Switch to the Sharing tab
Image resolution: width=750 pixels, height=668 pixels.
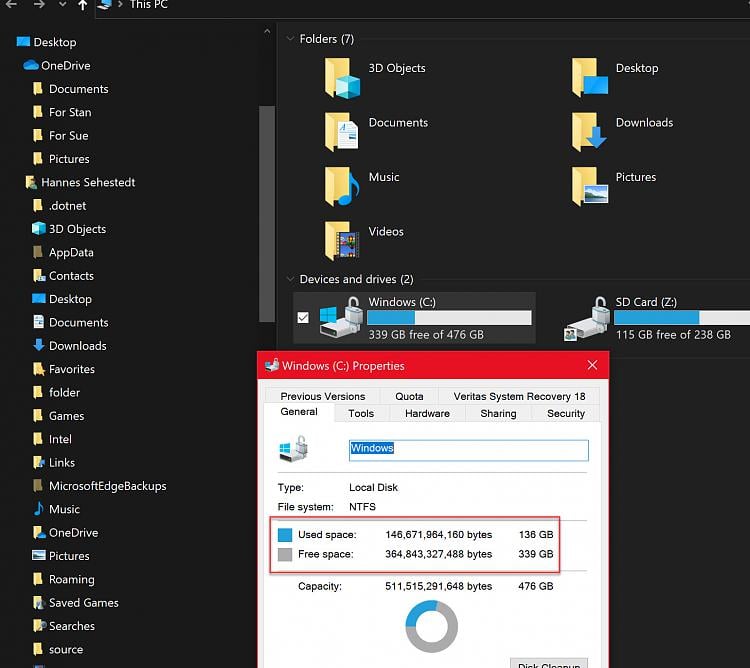tap(498, 413)
